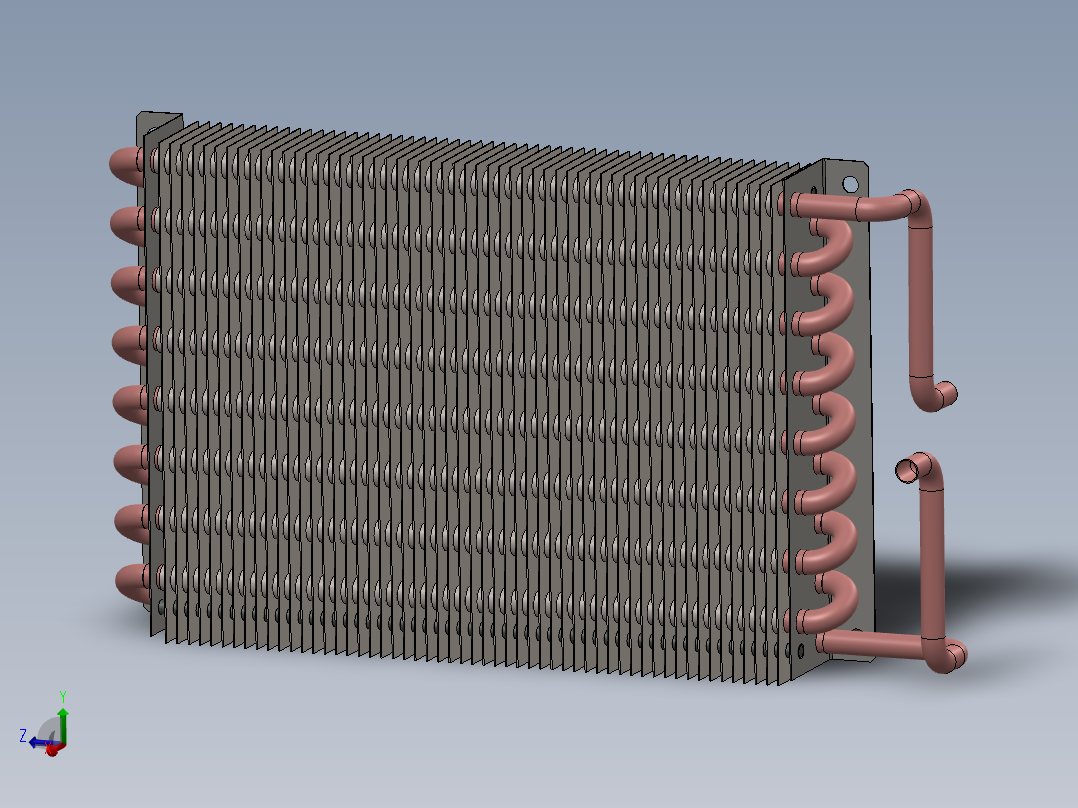
Task: Select the bottommost copper U-bend on the left side
Action: click(x=133, y=583)
